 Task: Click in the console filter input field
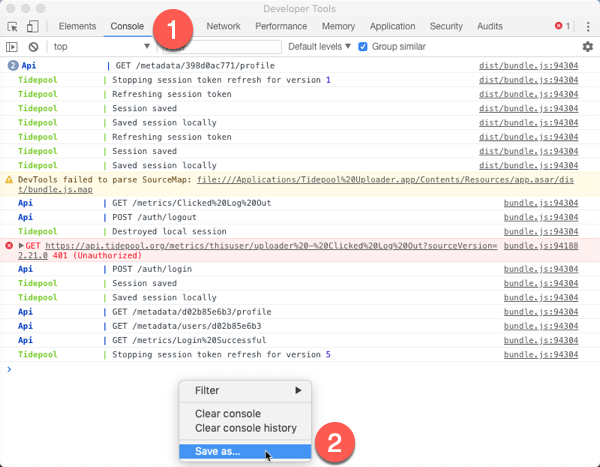tap(222, 47)
